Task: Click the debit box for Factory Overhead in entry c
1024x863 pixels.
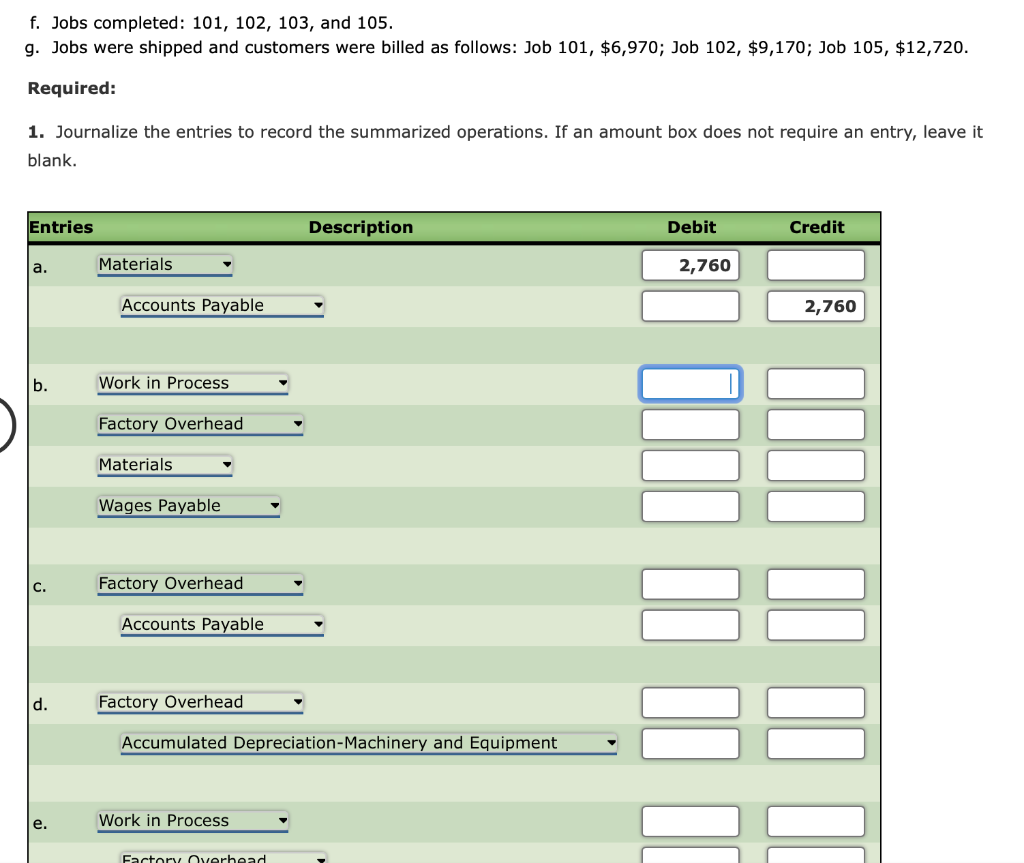Action: (690, 583)
